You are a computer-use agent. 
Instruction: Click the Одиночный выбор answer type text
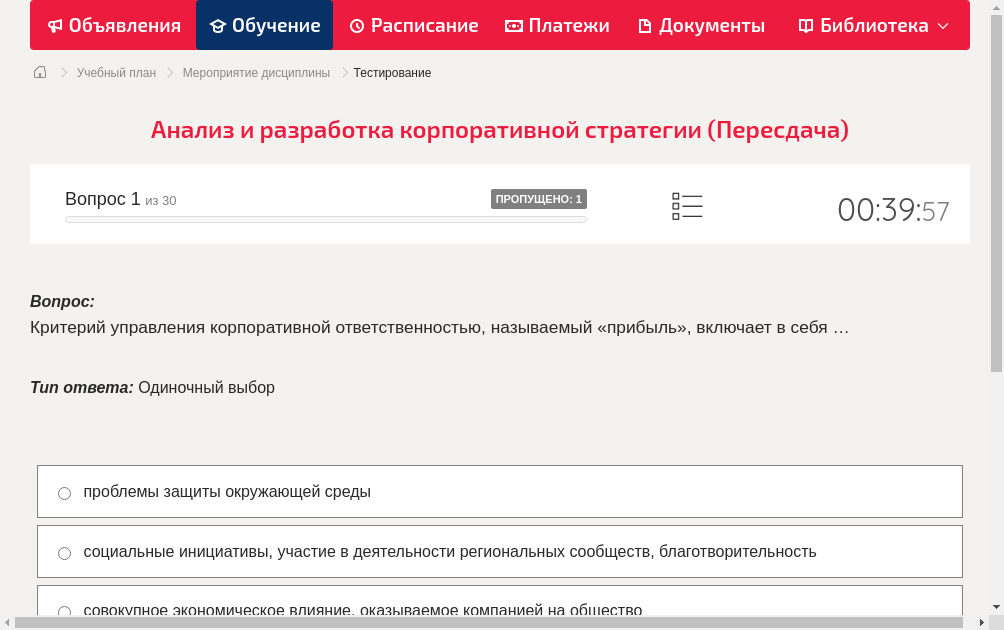pyautogui.click(x=206, y=388)
